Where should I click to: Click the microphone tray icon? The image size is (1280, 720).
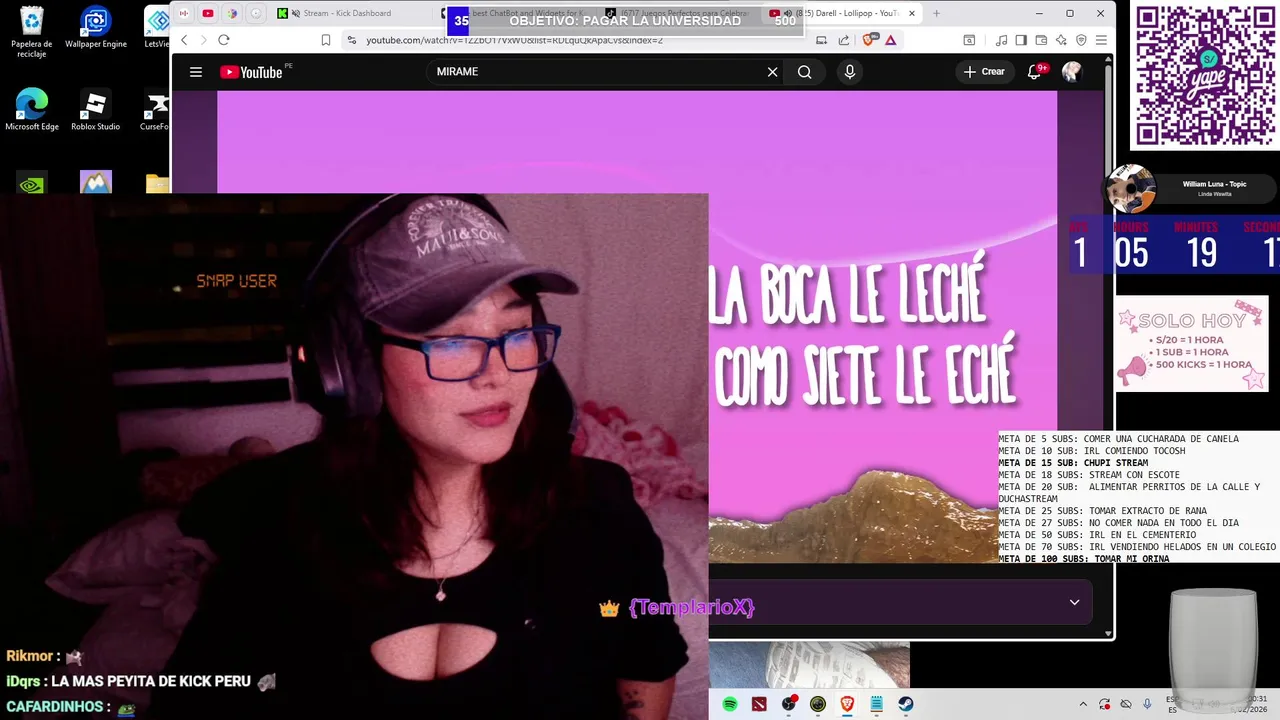point(1147,704)
